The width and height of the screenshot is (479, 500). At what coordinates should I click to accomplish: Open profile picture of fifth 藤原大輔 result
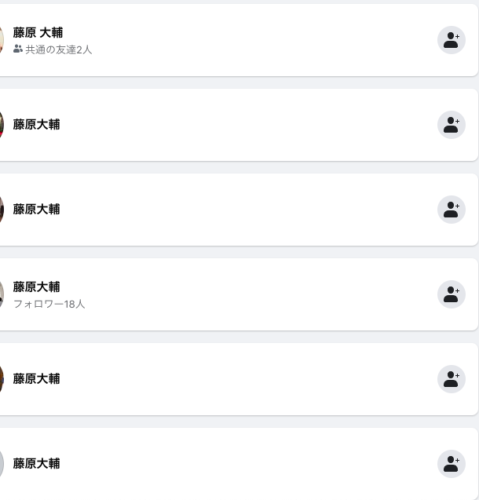[2, 379]
